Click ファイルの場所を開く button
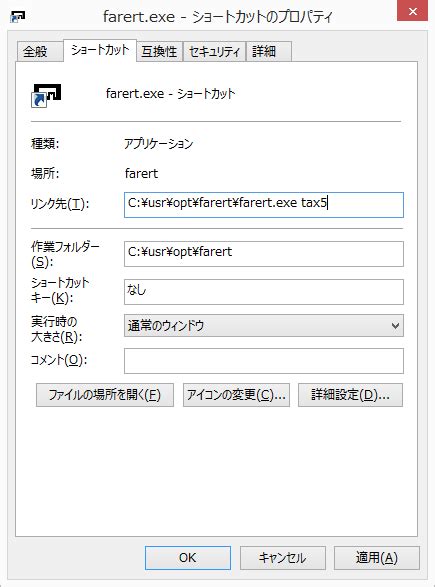Image resolution: width=435 pixels, height=587 pixels. (x=105, y=395)
